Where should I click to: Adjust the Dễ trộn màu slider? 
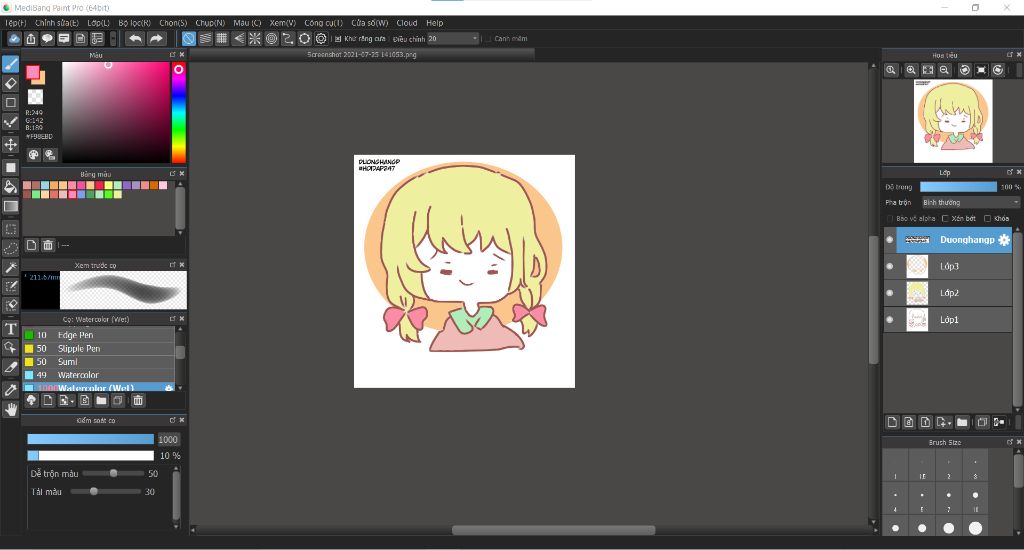tap(113, 474)
